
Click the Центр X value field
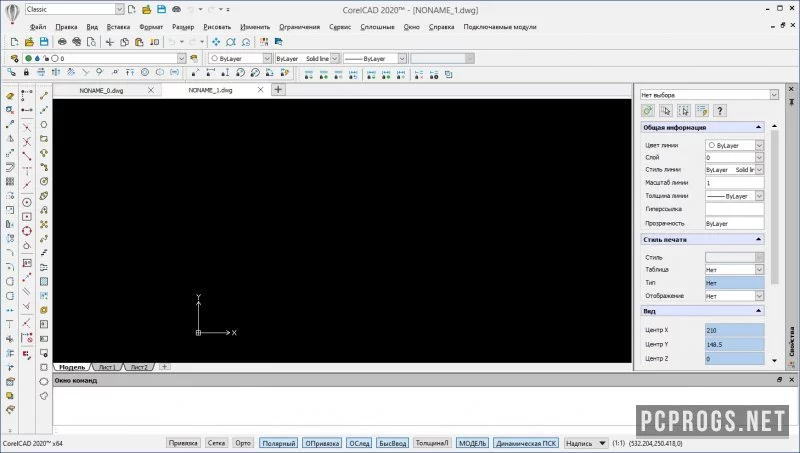tap(734, 330)
